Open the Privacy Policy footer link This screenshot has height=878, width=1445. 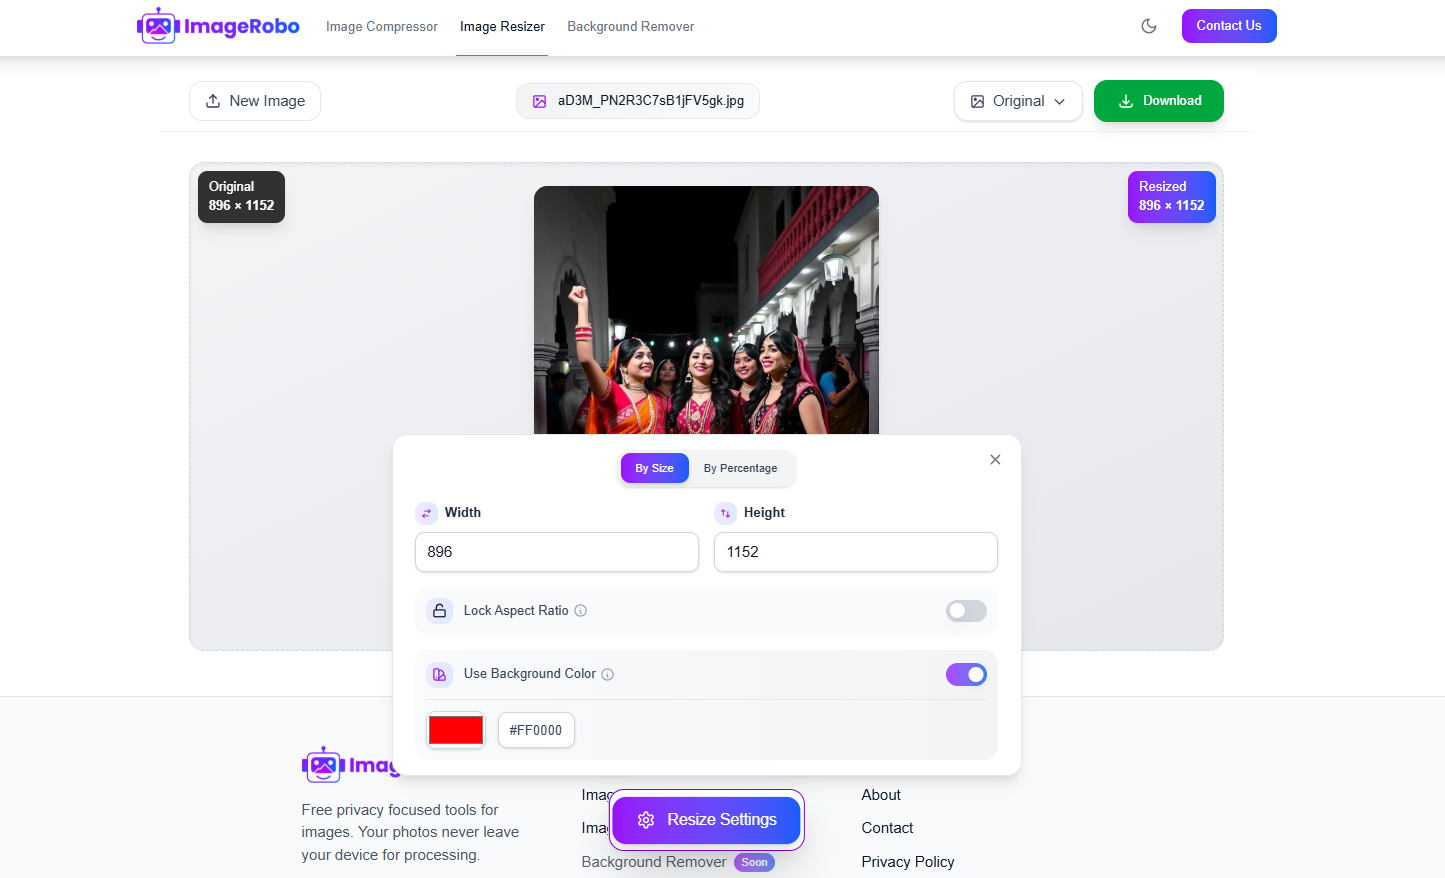click(908, 862)
